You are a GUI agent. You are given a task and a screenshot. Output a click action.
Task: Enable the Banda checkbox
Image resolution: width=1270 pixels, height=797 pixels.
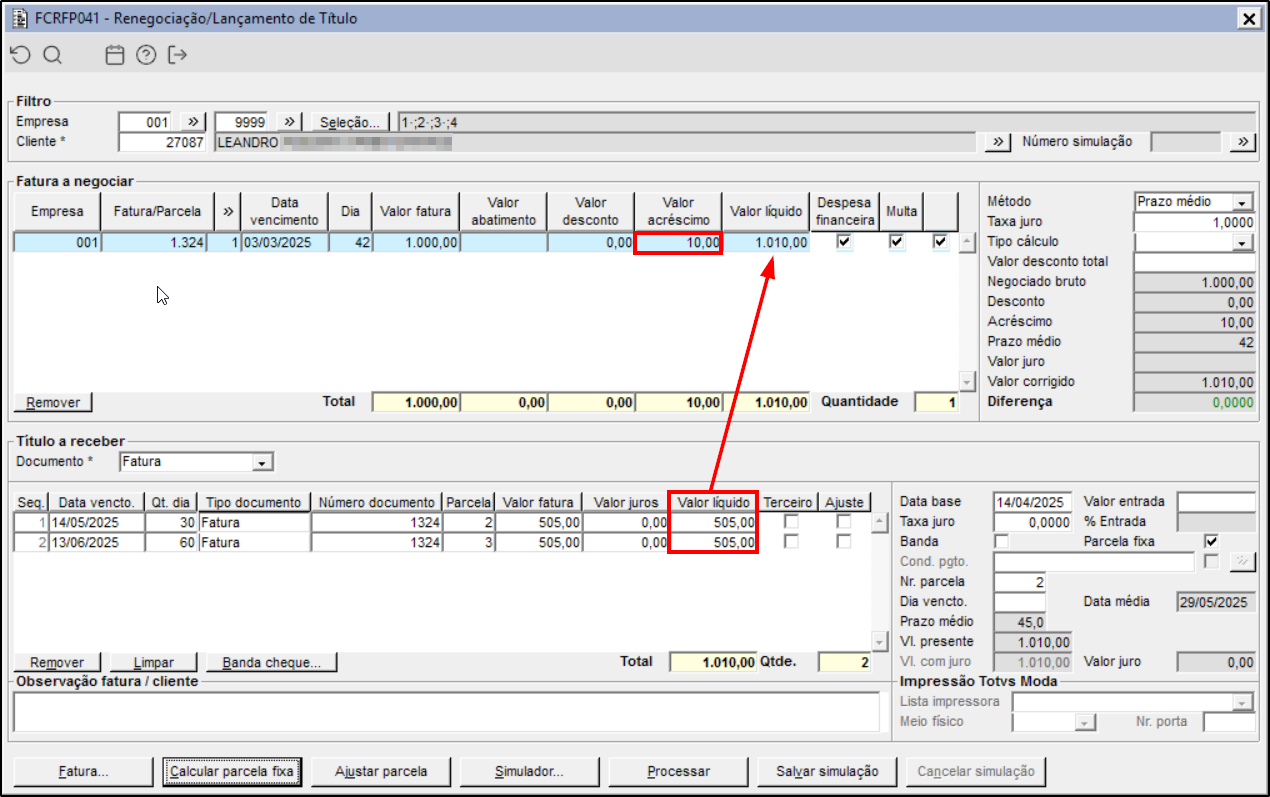pos(1001,542)
